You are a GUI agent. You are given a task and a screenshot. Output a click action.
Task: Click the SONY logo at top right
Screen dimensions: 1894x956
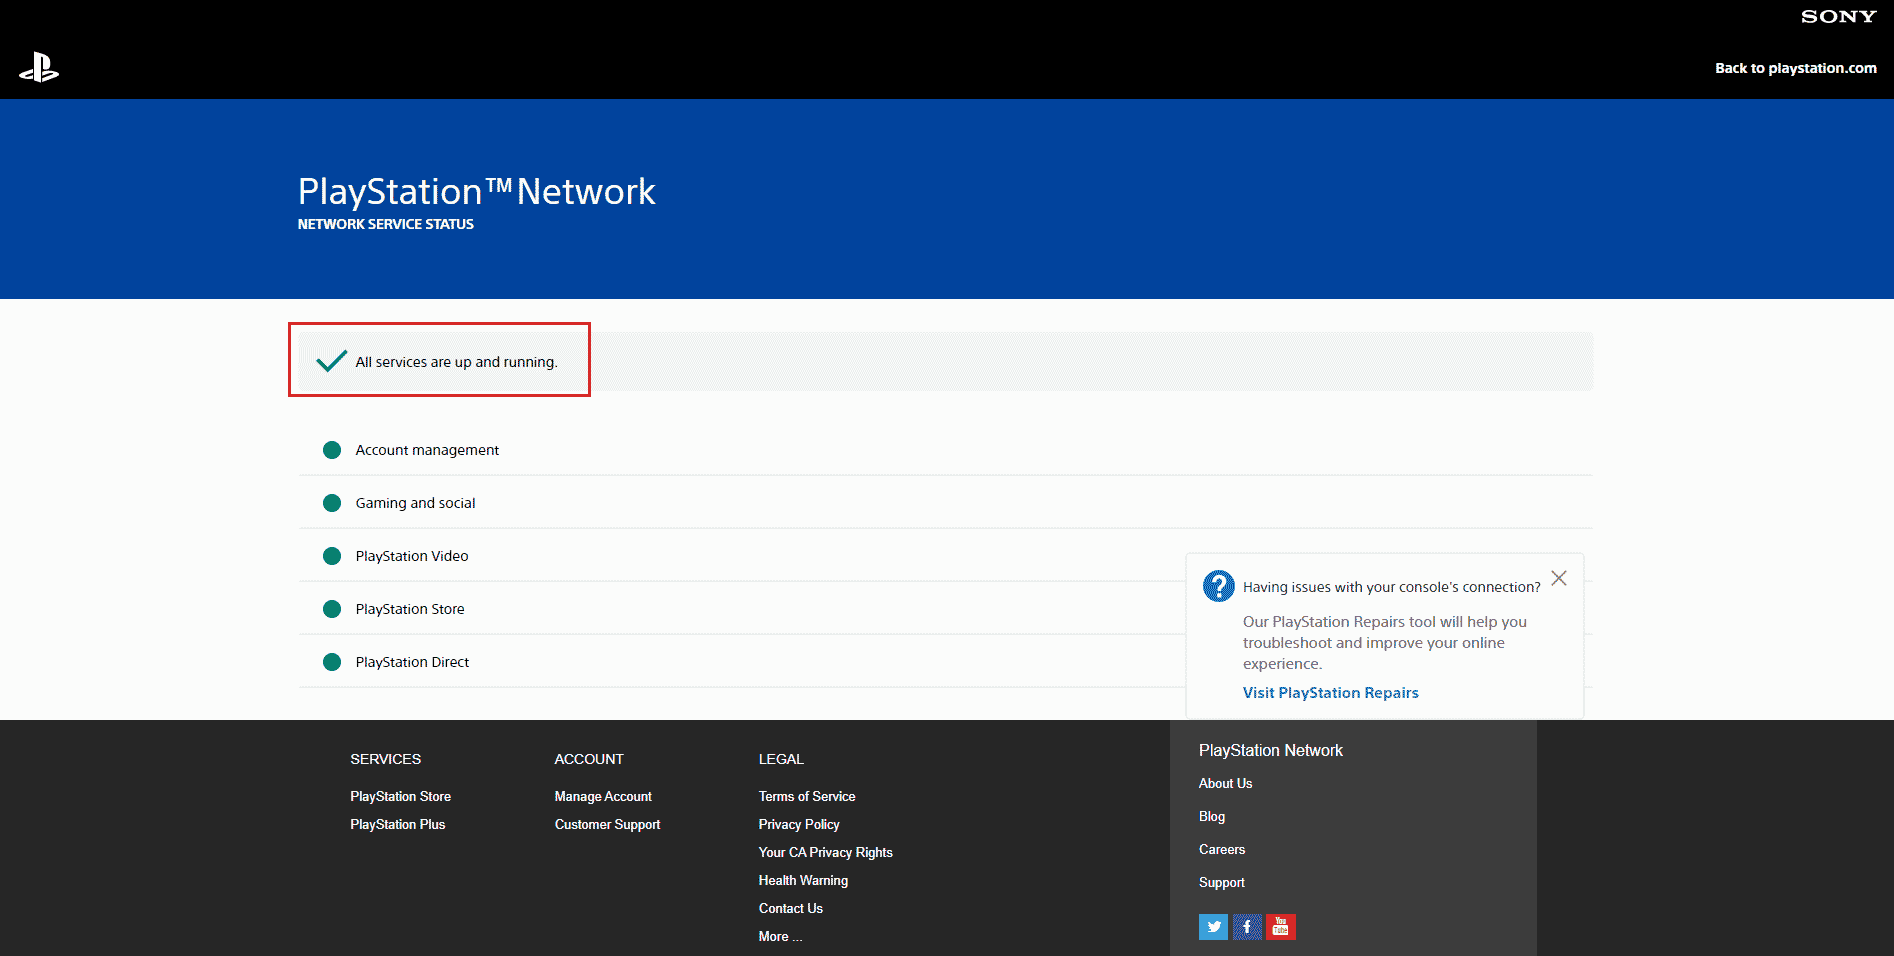[x=1838, y=16]
